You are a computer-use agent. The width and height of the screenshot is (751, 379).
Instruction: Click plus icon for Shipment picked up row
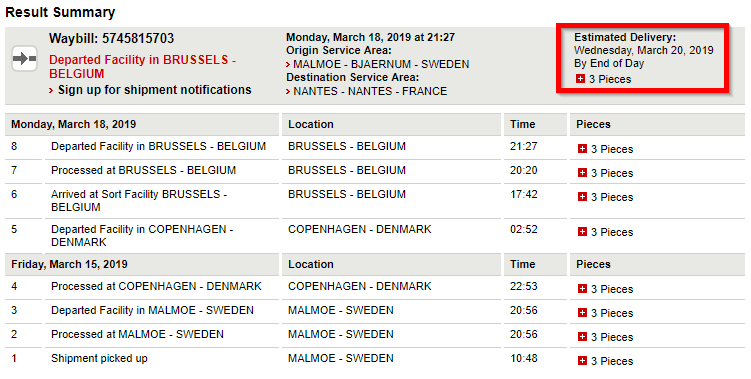pyautogui.click(x=582, y=361)
